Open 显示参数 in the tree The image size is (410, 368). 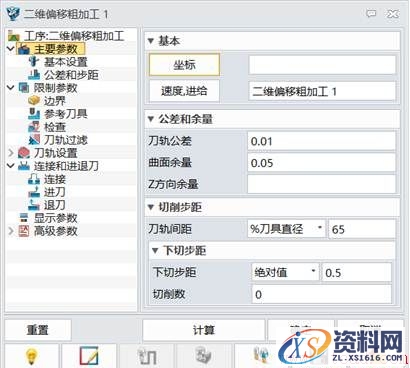(x=56, y=218)
